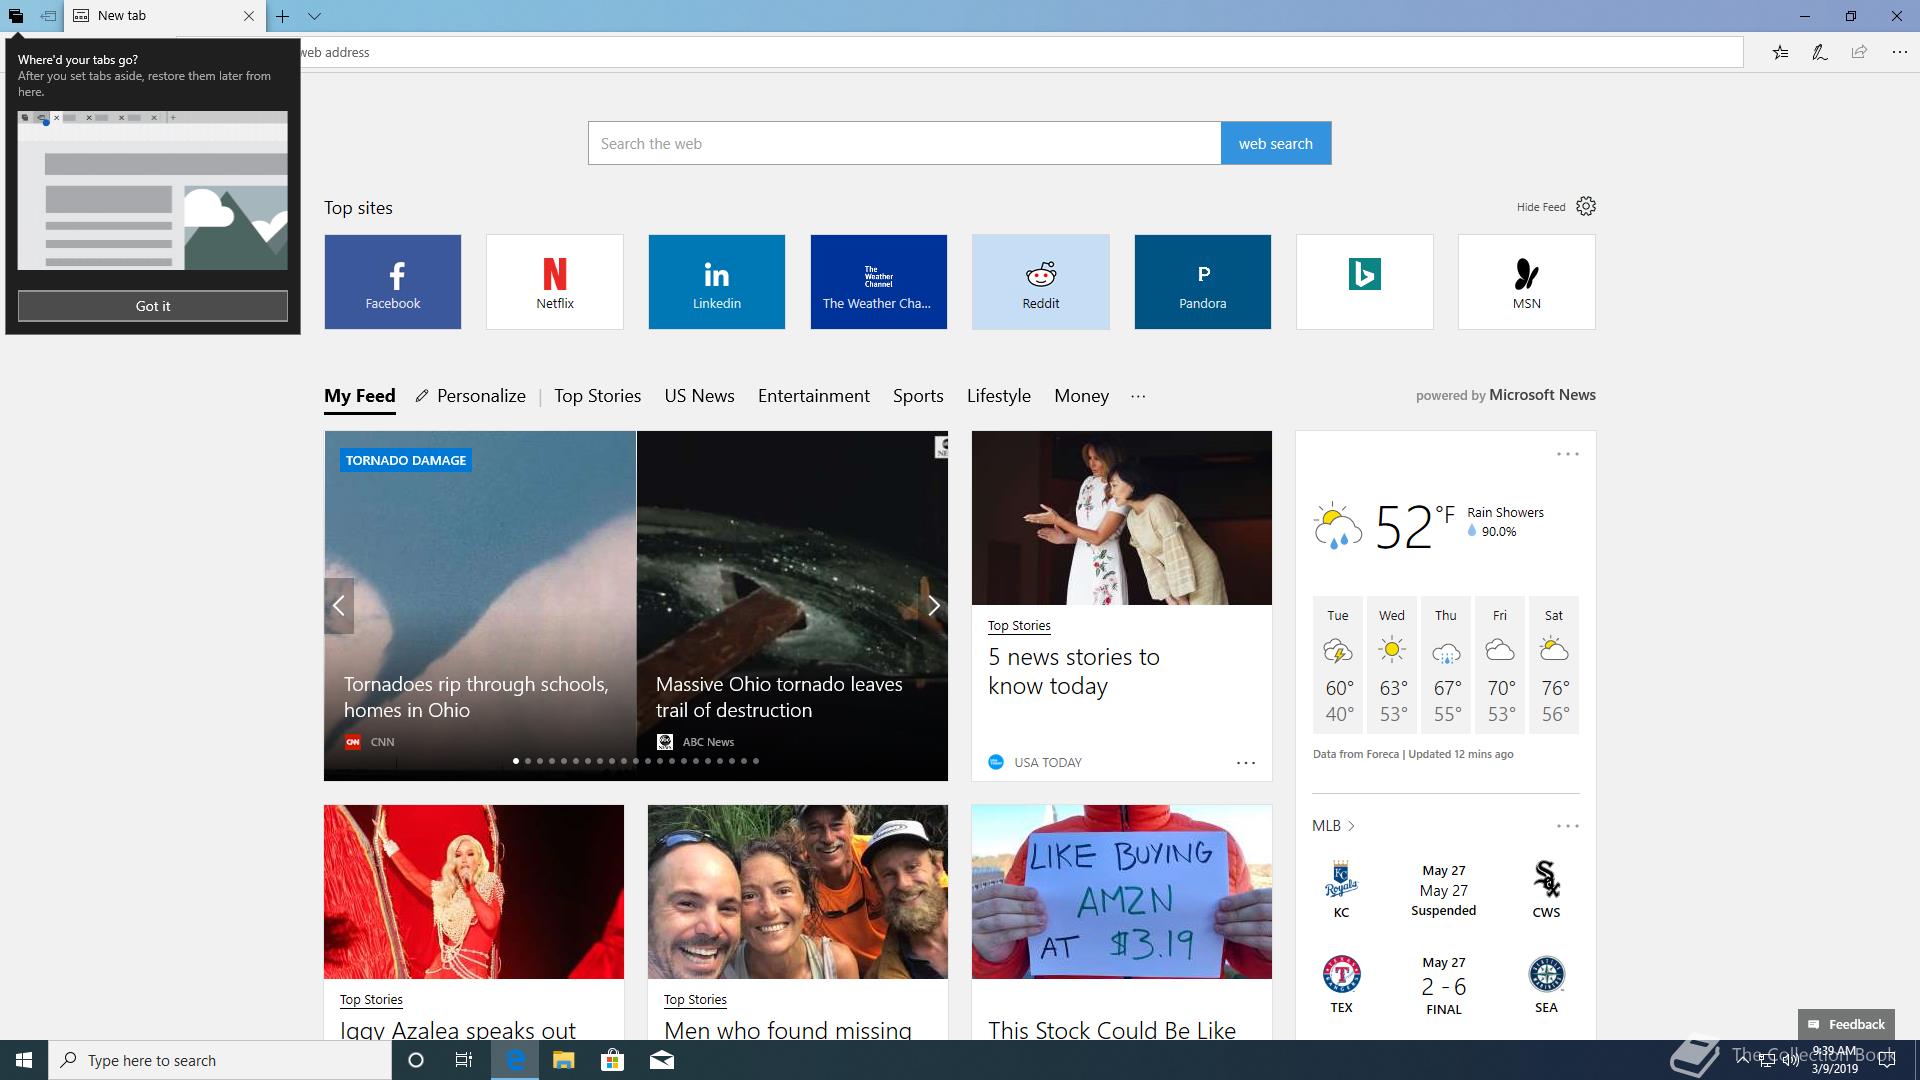Viewport: 1920px width, 1080px height.
Task: Open the Favorites hub star icon
Action: coord(1780,52)
